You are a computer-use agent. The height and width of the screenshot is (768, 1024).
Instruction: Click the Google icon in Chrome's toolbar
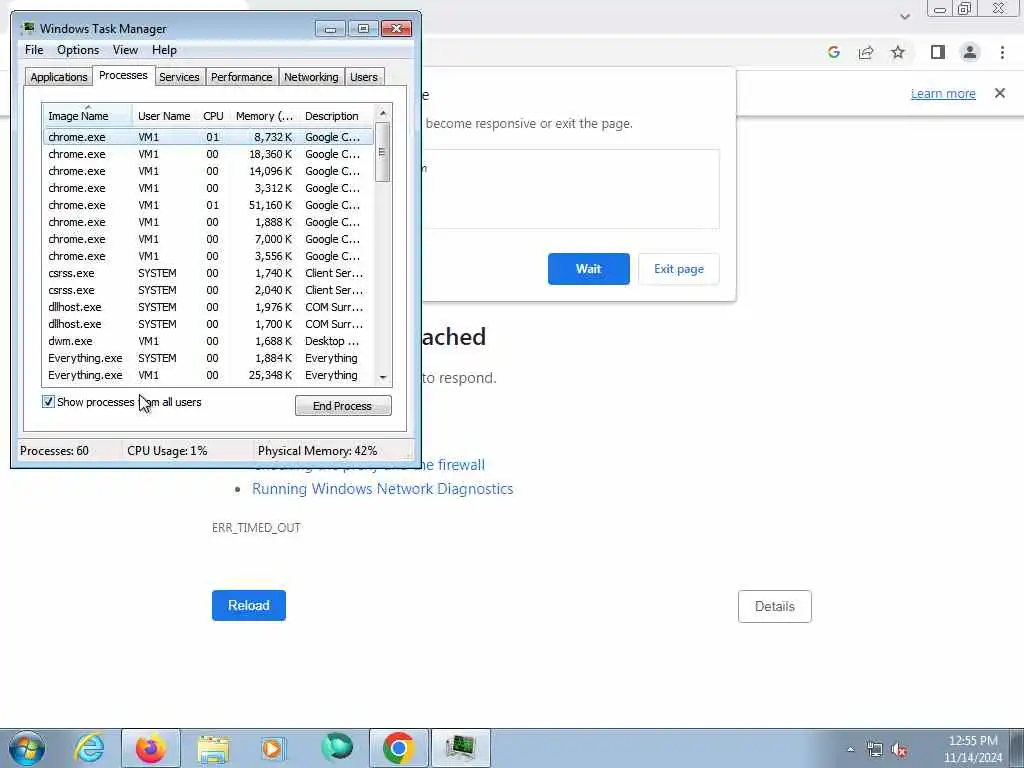click(x=833, y=52)
